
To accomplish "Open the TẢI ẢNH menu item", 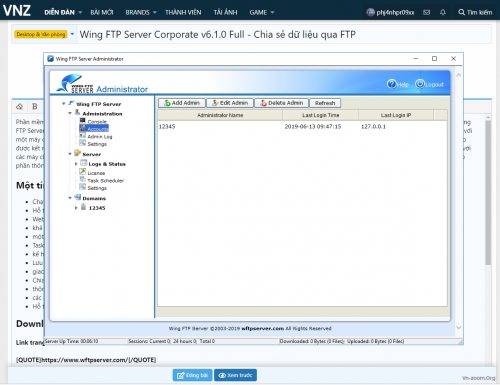I will [x=225, y=12].
